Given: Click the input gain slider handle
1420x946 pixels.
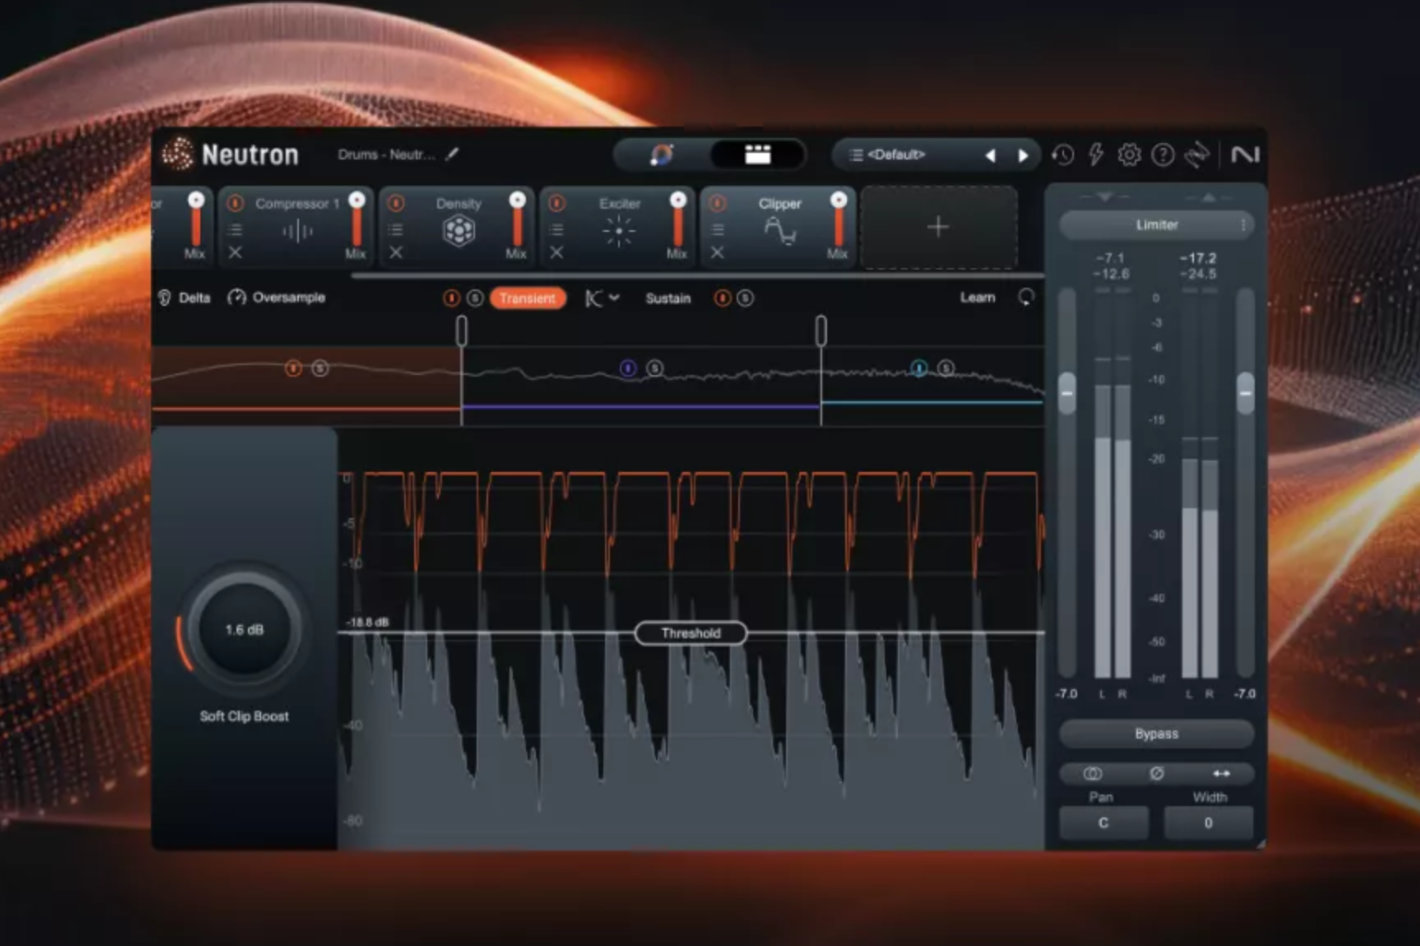Looking at the screenshot, I should [x=1067, y=393].
